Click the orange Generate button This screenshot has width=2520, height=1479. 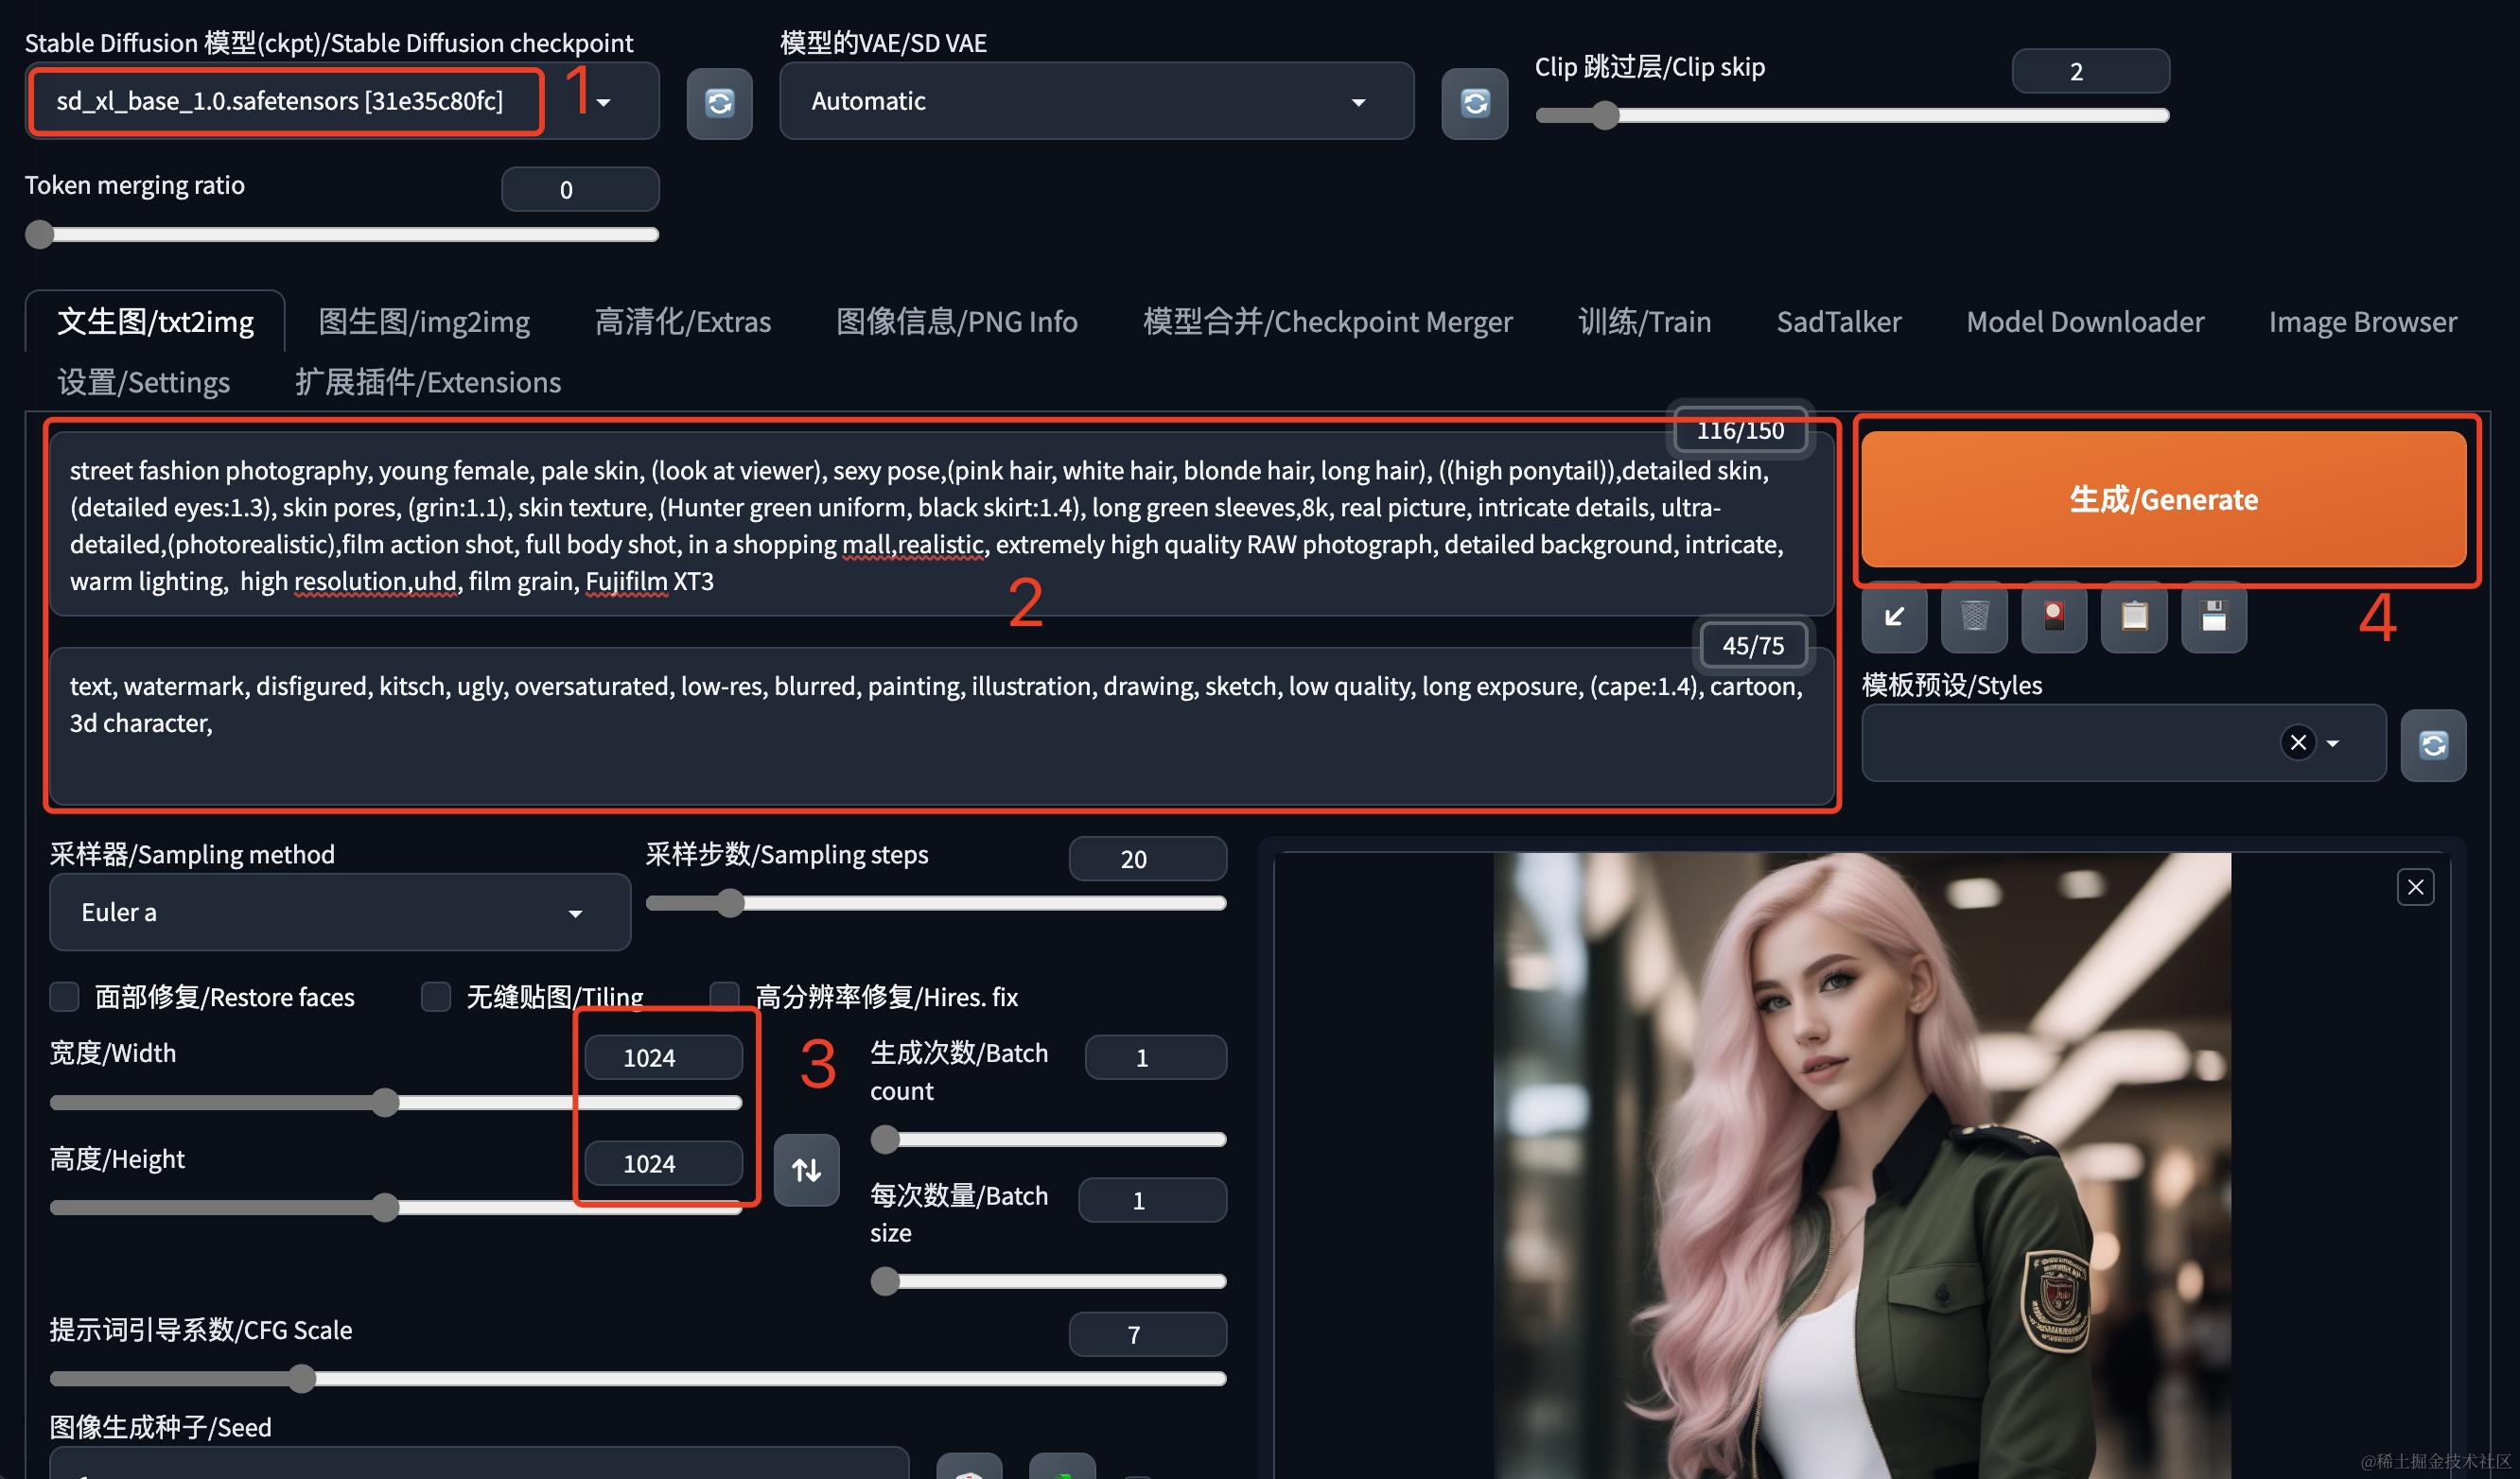point(2162,499)
